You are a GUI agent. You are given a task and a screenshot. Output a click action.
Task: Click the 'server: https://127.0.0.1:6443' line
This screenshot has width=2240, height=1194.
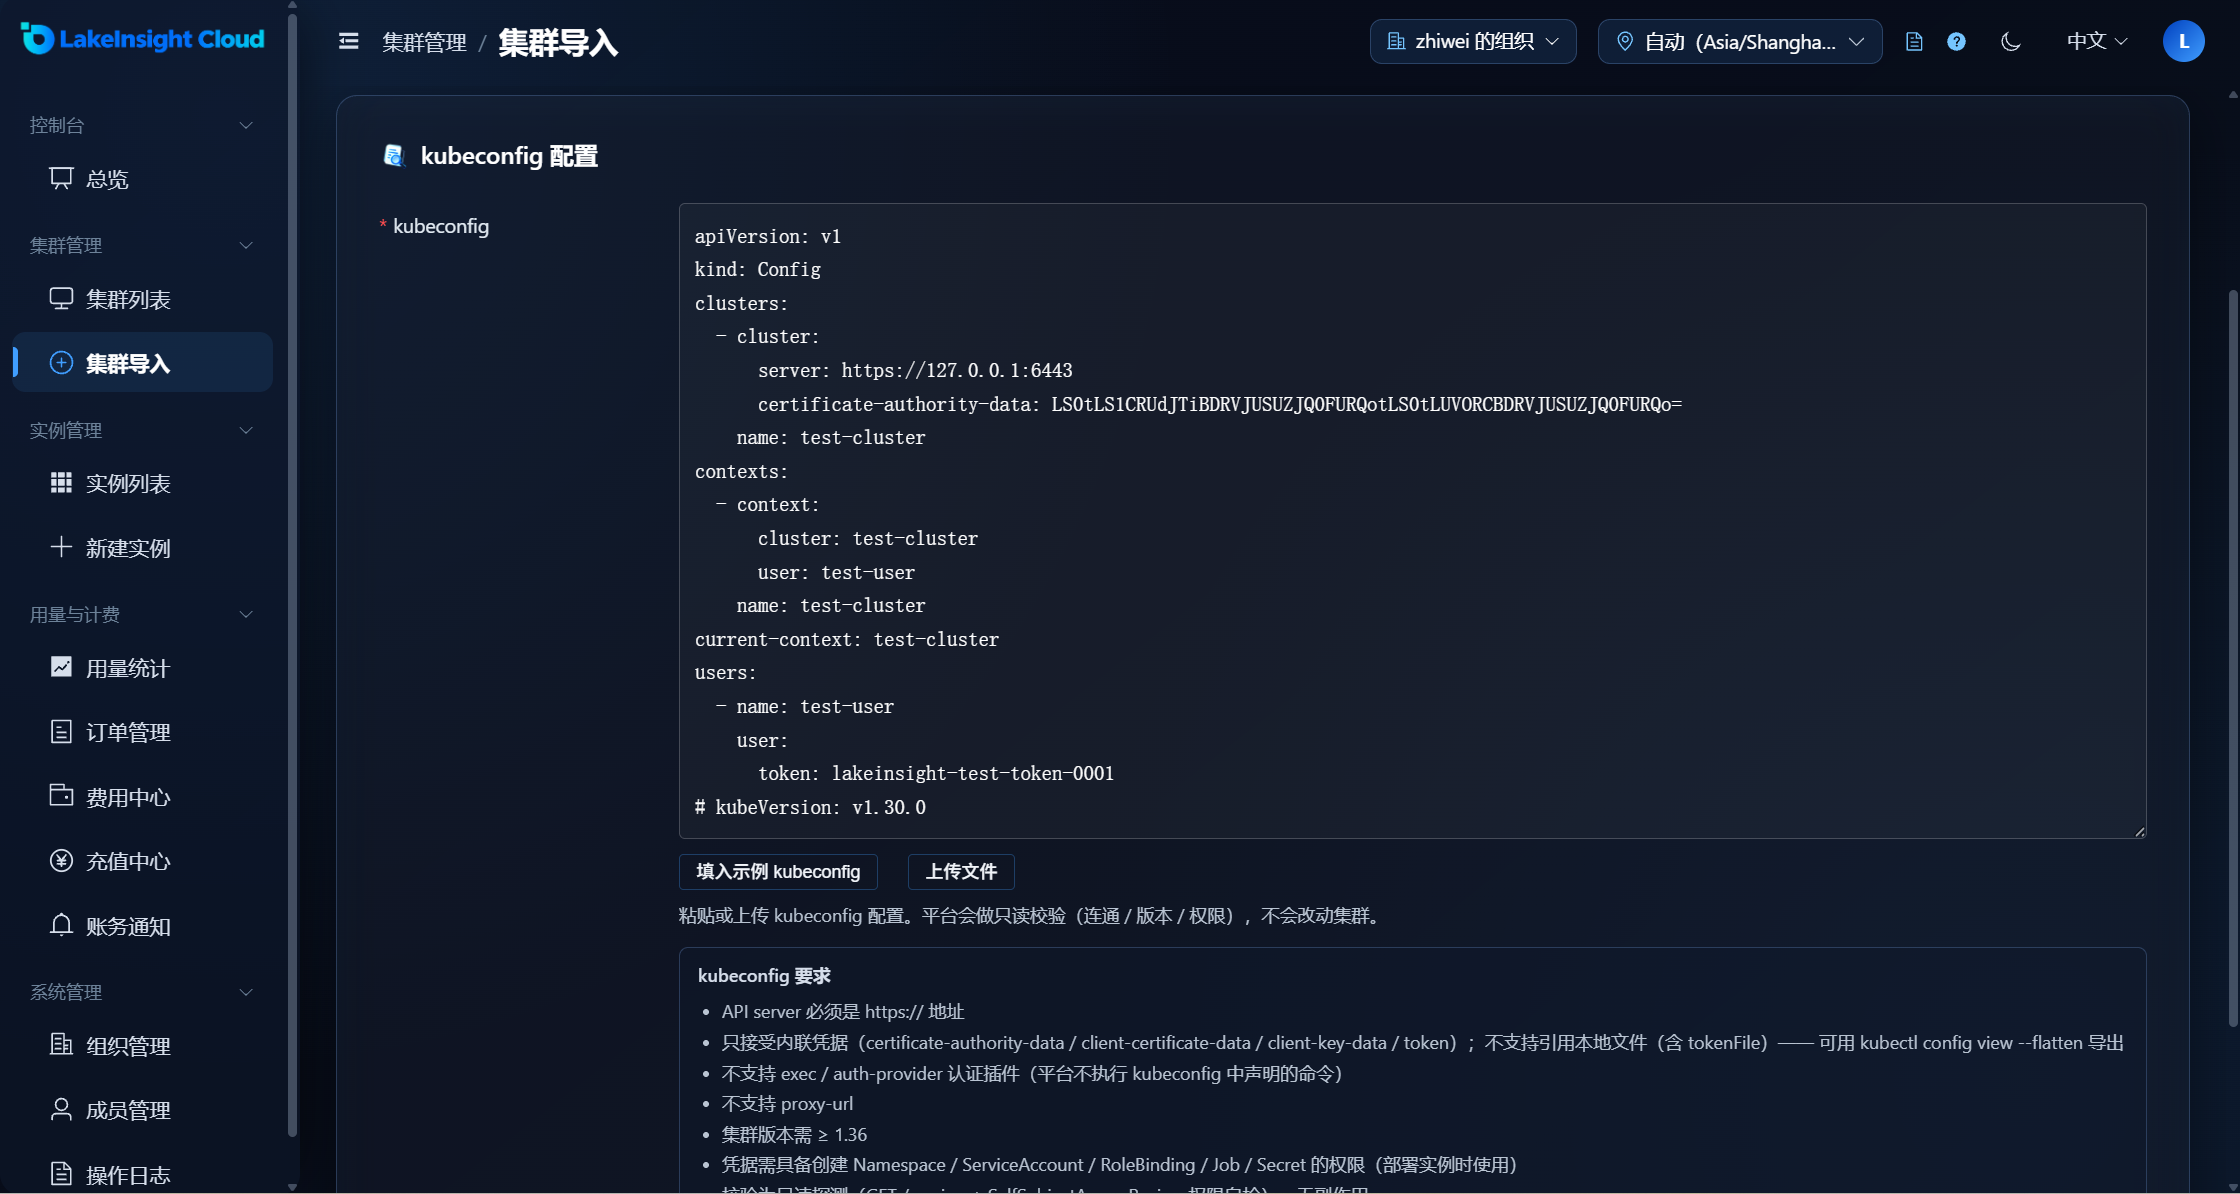915,371
